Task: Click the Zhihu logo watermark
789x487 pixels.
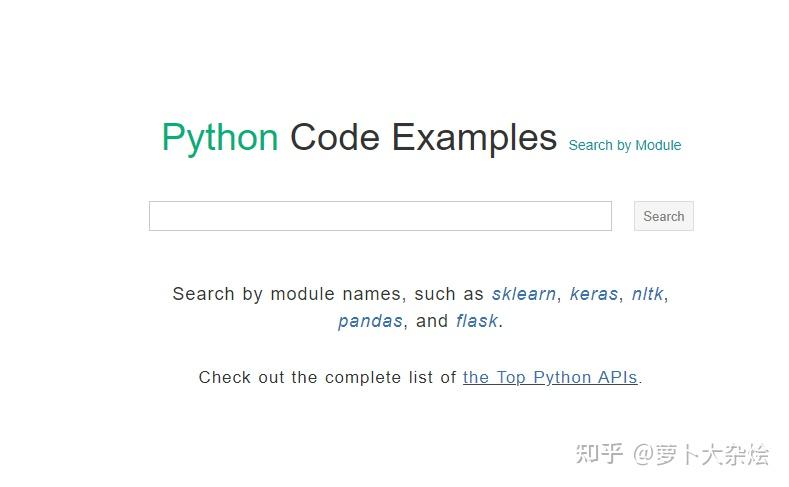Action: (599, 454)
